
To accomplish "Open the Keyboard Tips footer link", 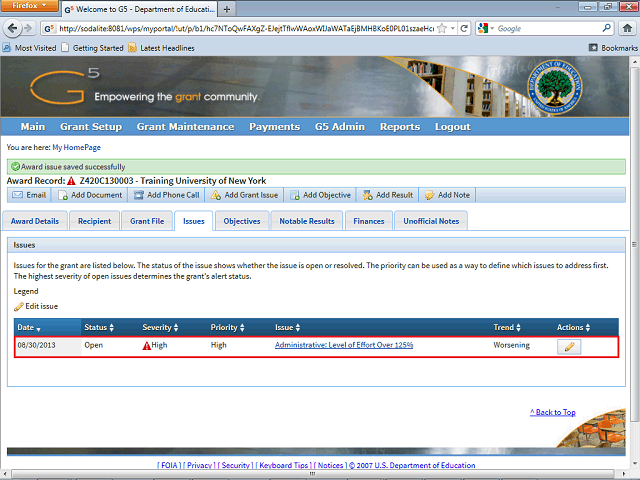I will (284, 465).
